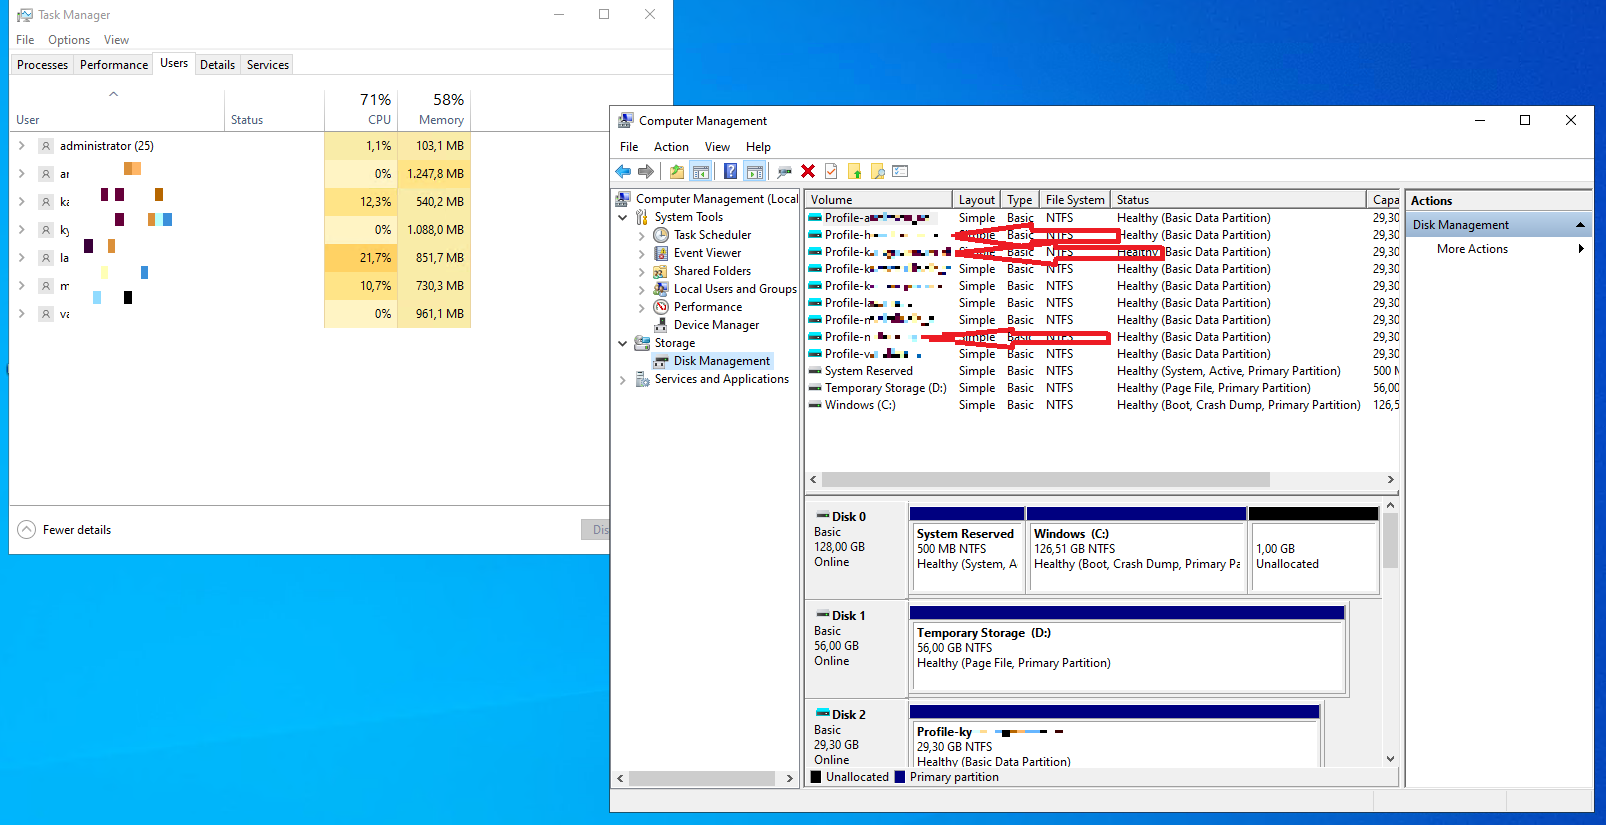Select the Windows (C:) volume row
This screenshot has height=825, width=1606.
(x=1102, y=405)
